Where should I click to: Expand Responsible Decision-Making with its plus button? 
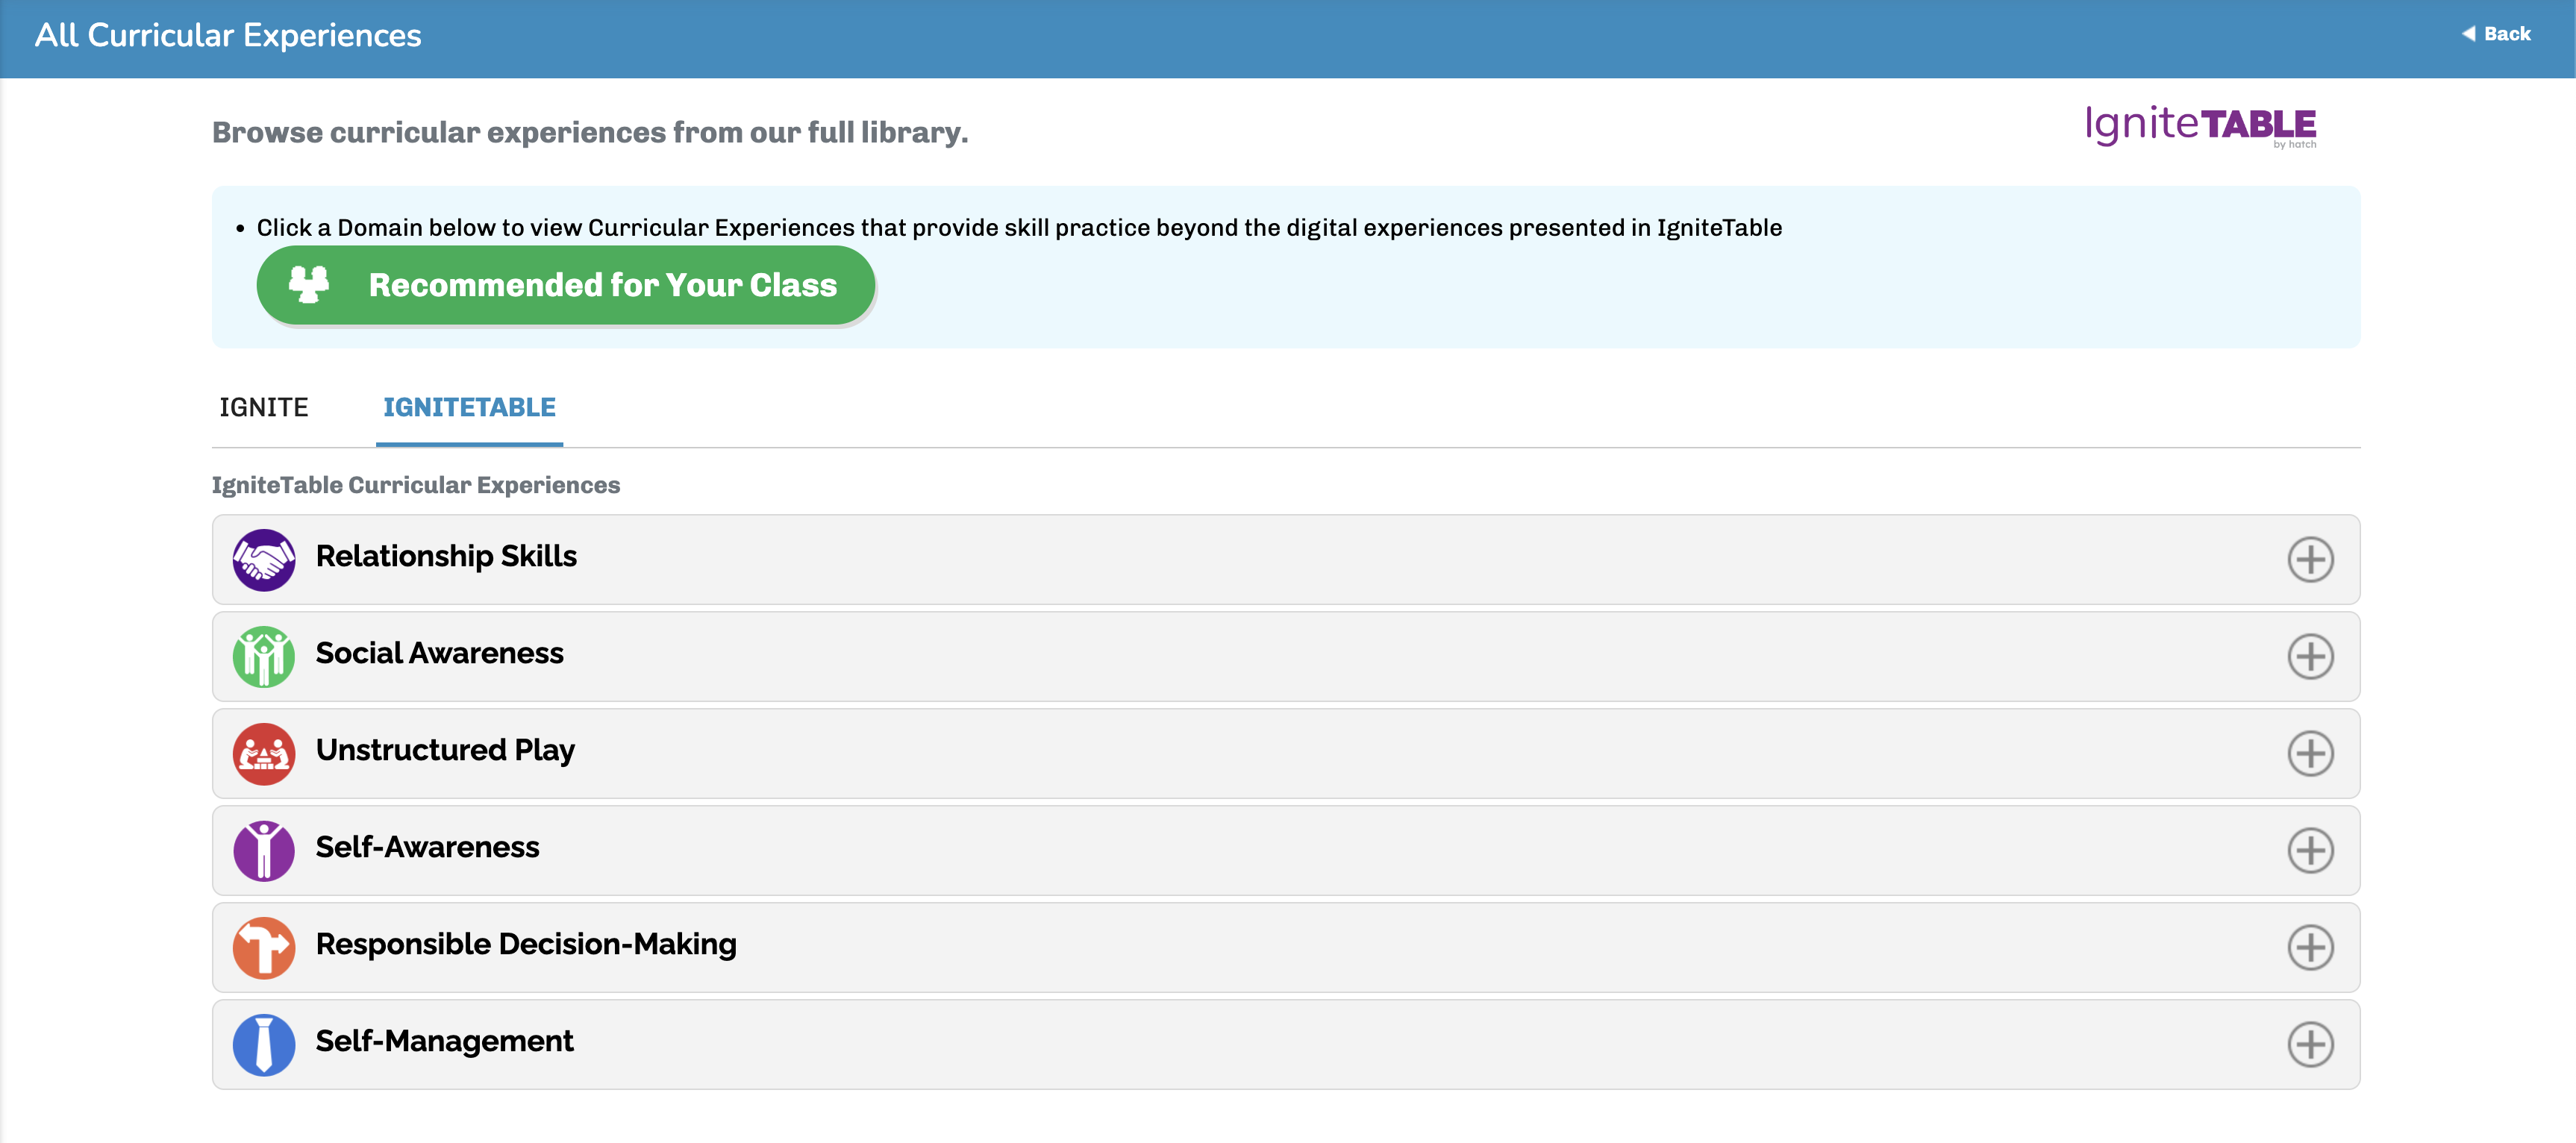pyautogui.click(x=2310, y=947)
